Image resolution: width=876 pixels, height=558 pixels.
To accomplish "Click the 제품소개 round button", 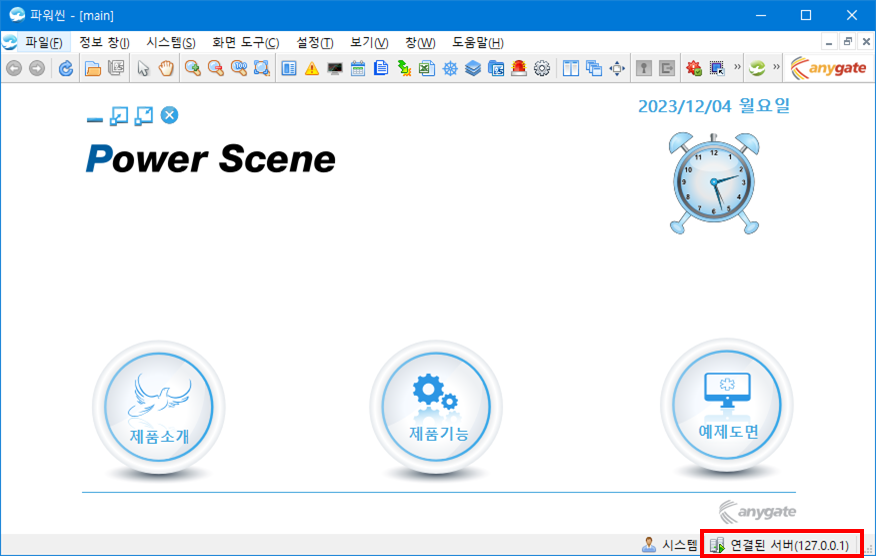I will (x=159, y=407).
